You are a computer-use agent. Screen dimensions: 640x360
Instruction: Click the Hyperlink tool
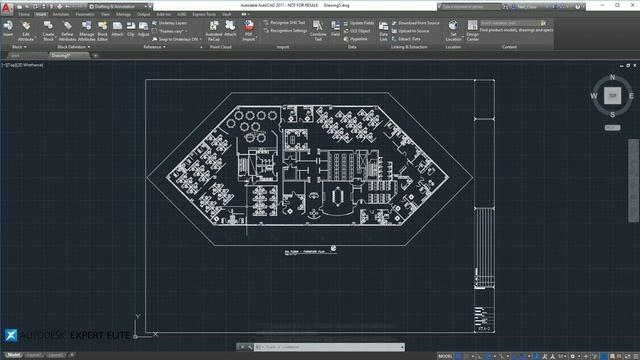click(x=355, y=39)
